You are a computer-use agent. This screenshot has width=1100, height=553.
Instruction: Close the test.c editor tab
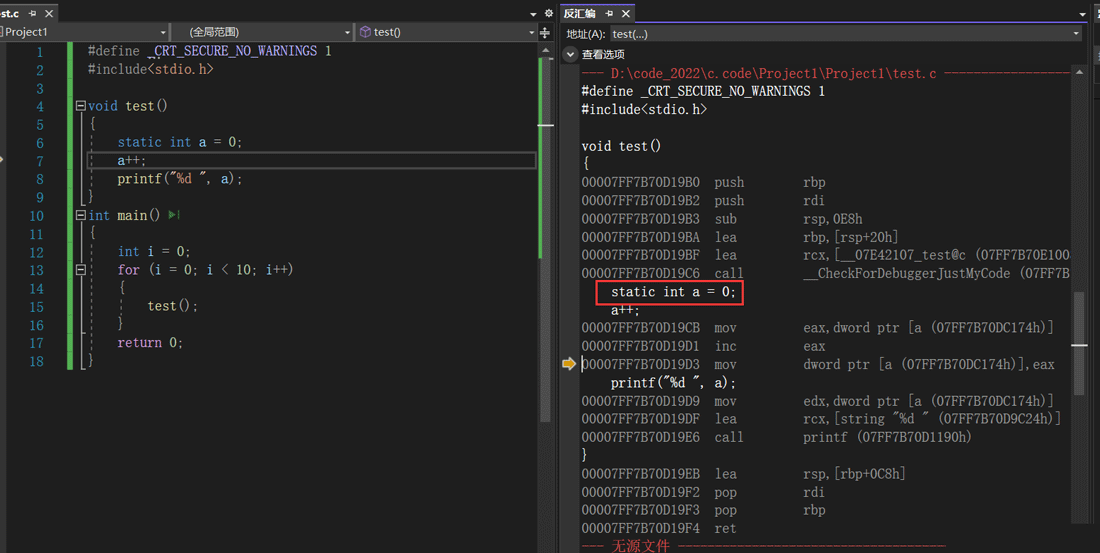click(49, 13)
